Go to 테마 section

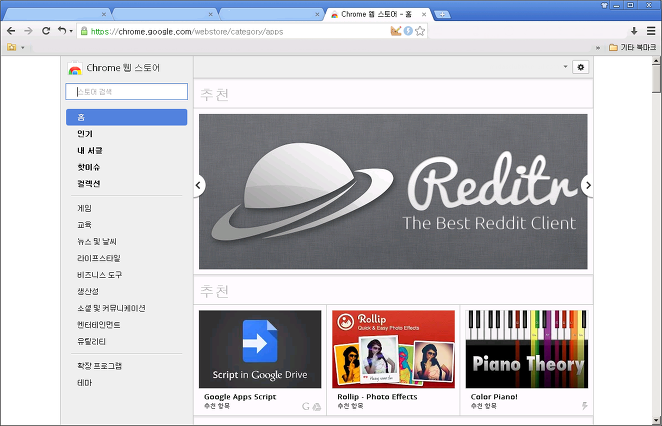(84, 383)
